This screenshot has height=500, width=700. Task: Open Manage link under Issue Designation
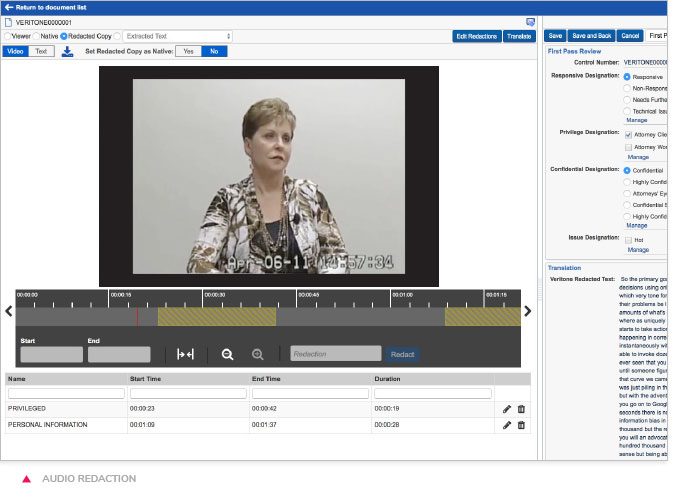pyautogui.click(x=638, y=250)
